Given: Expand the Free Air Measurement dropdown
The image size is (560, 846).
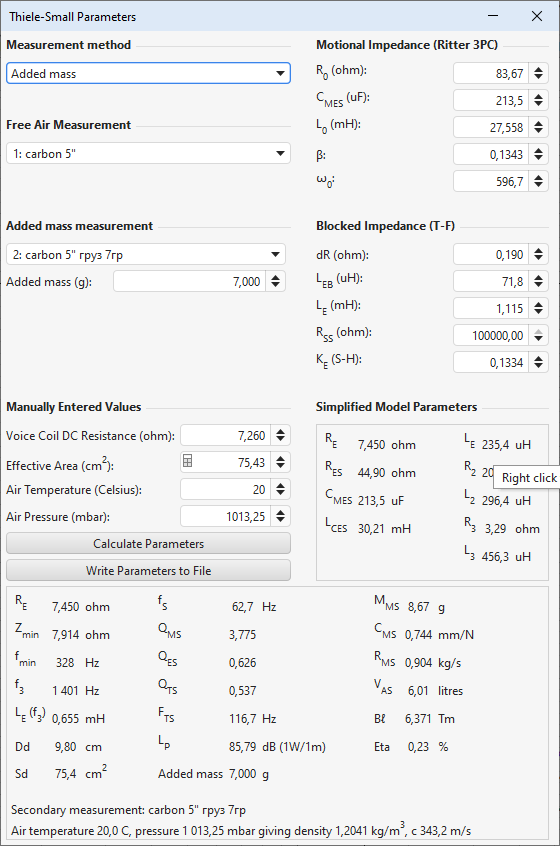Looking at the screenshot, I should [148, 153].
